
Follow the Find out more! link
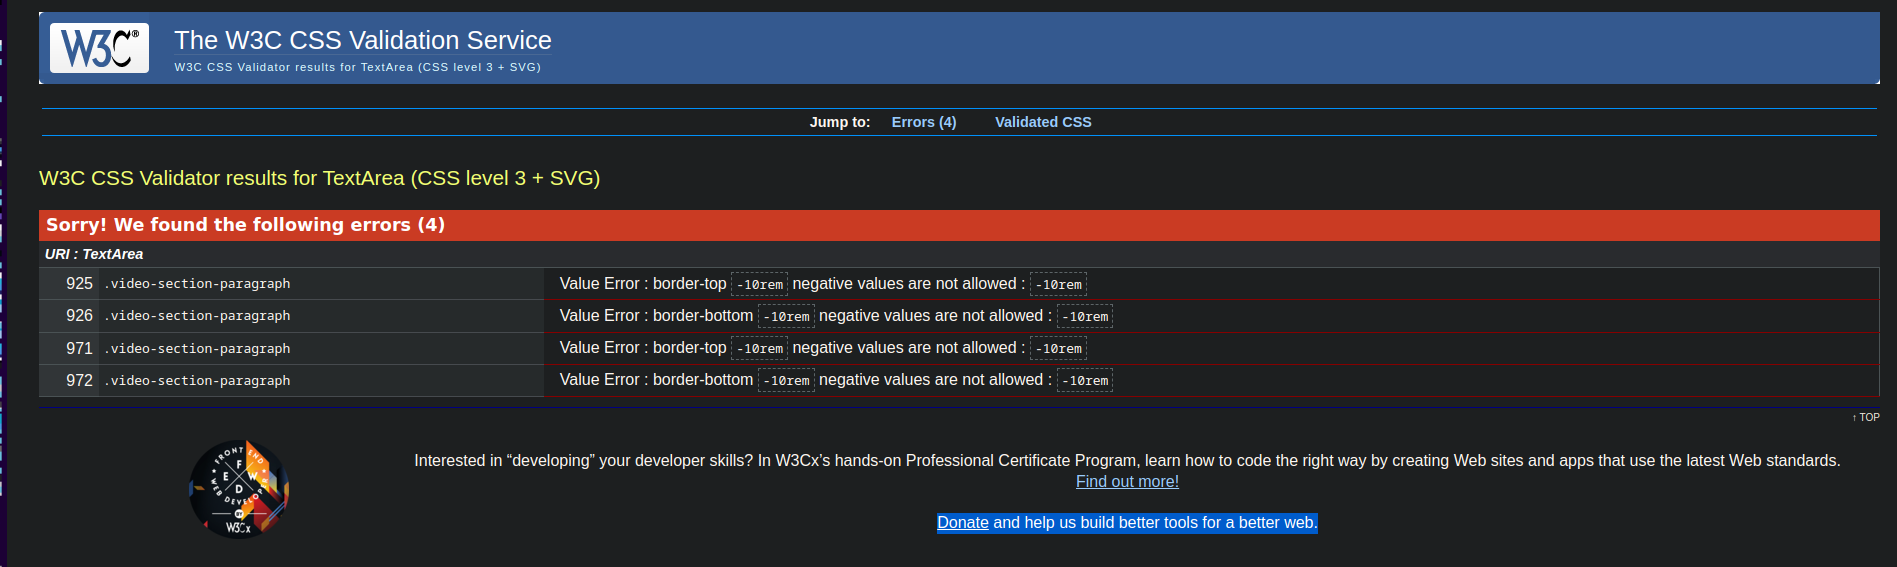click(1127, 482)
